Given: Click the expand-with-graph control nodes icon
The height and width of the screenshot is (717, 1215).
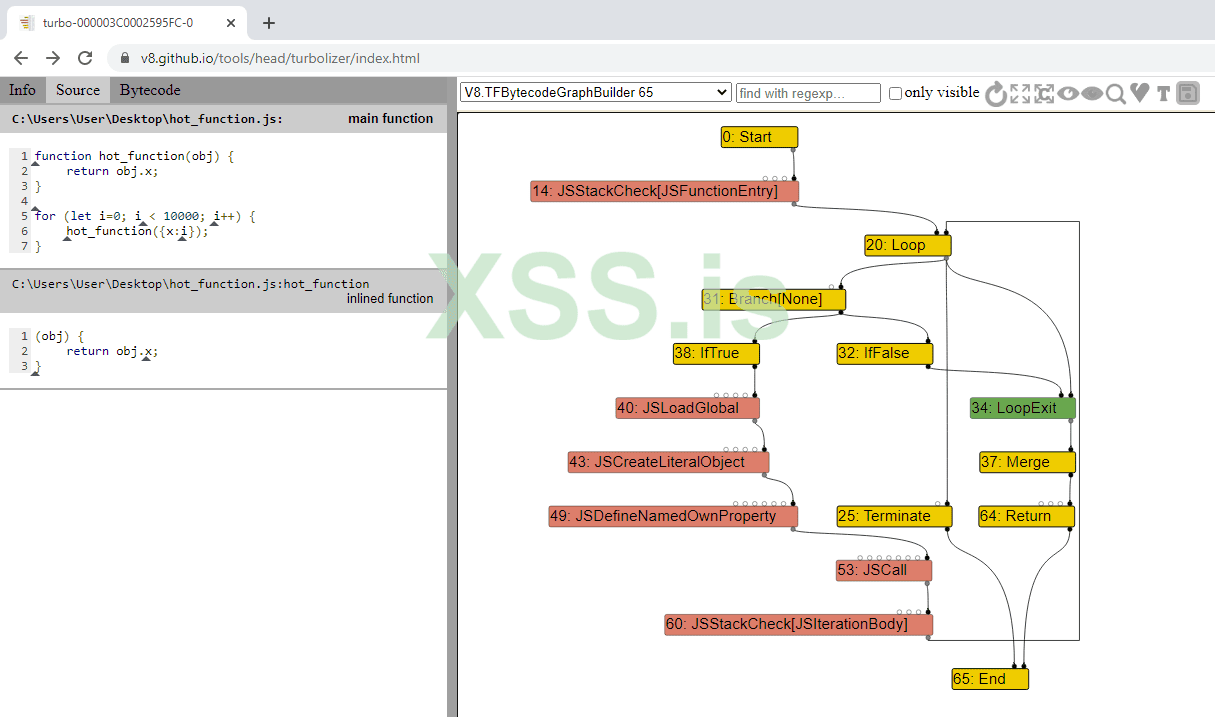Looking at the screenshot, I should pyautogui.click(x=1045, y=93).
